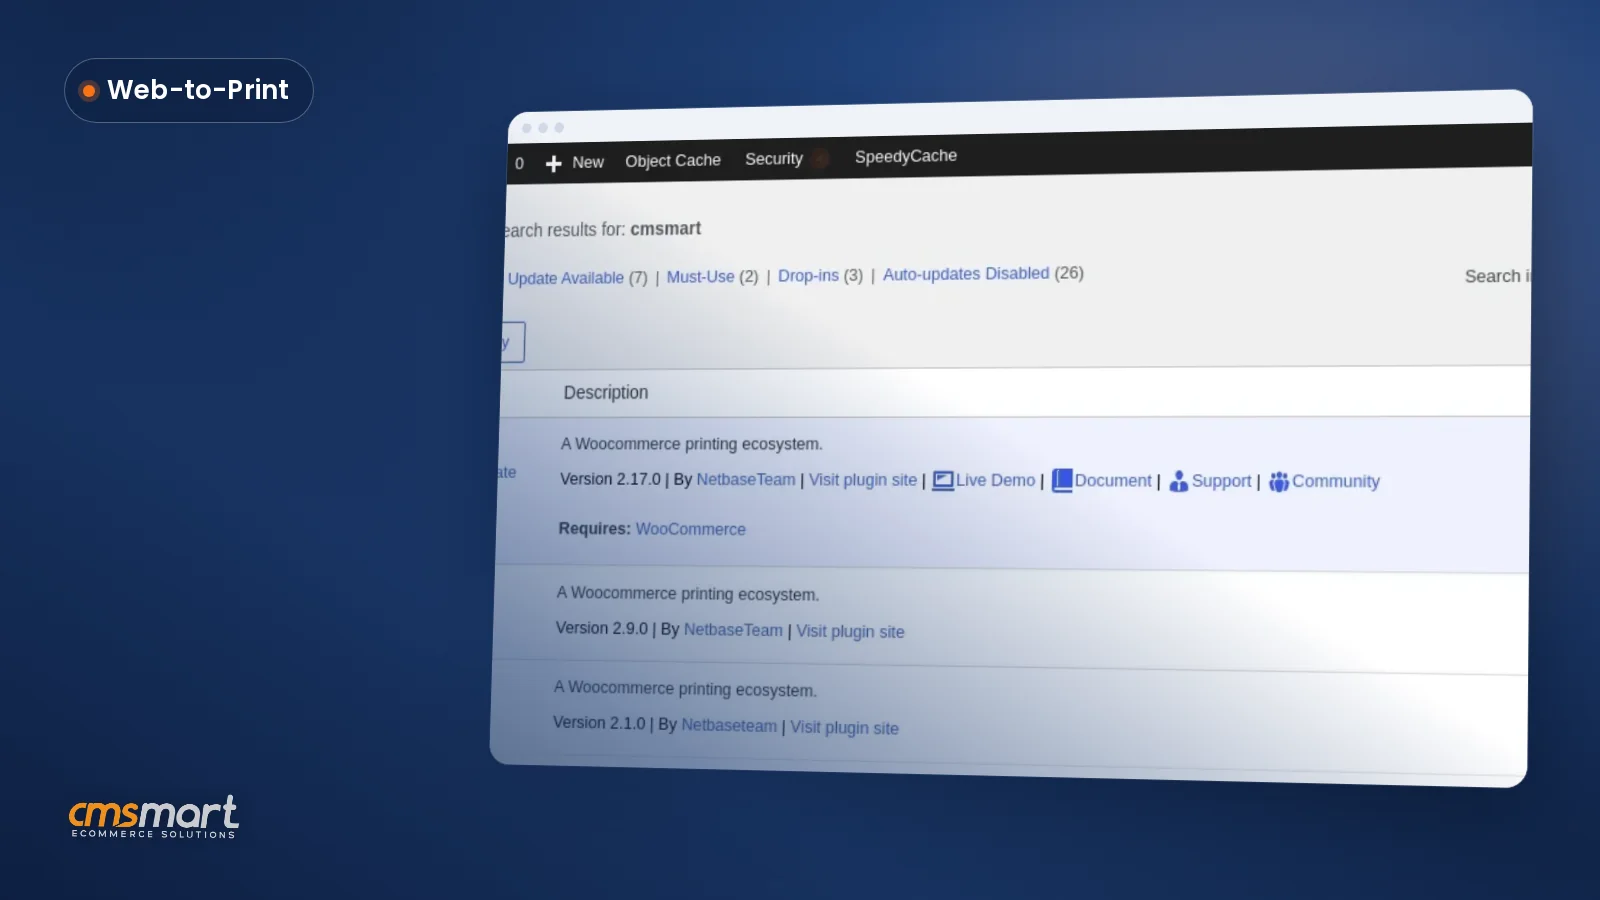Filter by Auto-updates Disabled plugins
Screen dimensions: 1600x900
pyautogui.click(x=966, y=273)
